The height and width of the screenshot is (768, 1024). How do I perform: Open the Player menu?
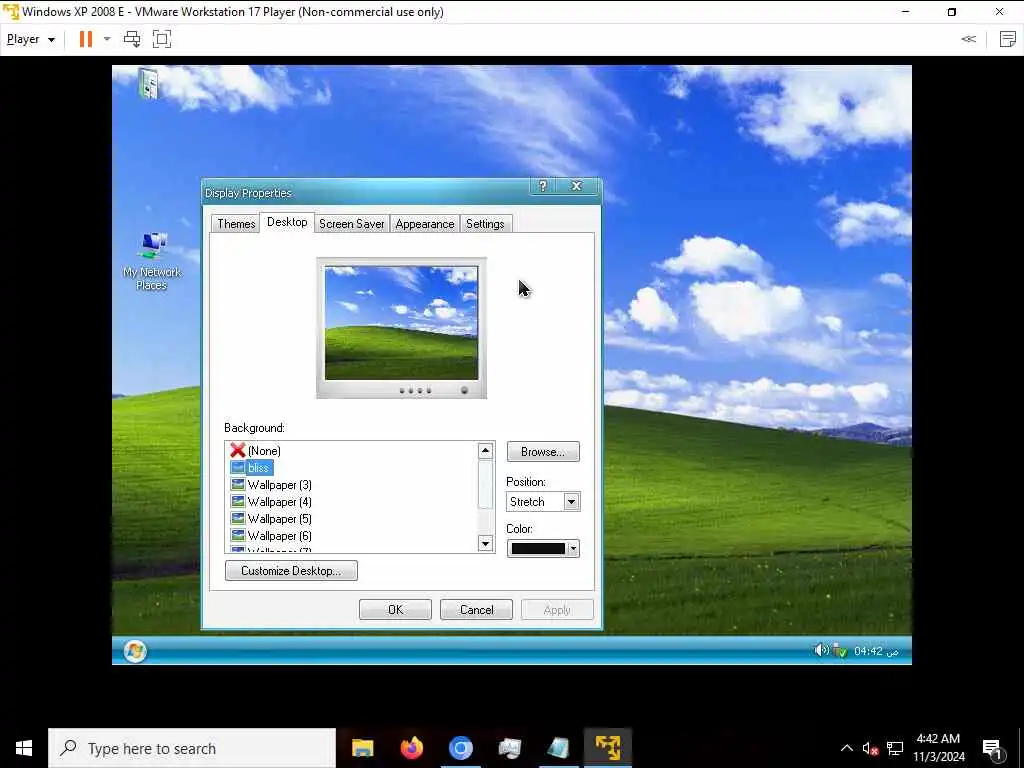[x=30, y=39]
